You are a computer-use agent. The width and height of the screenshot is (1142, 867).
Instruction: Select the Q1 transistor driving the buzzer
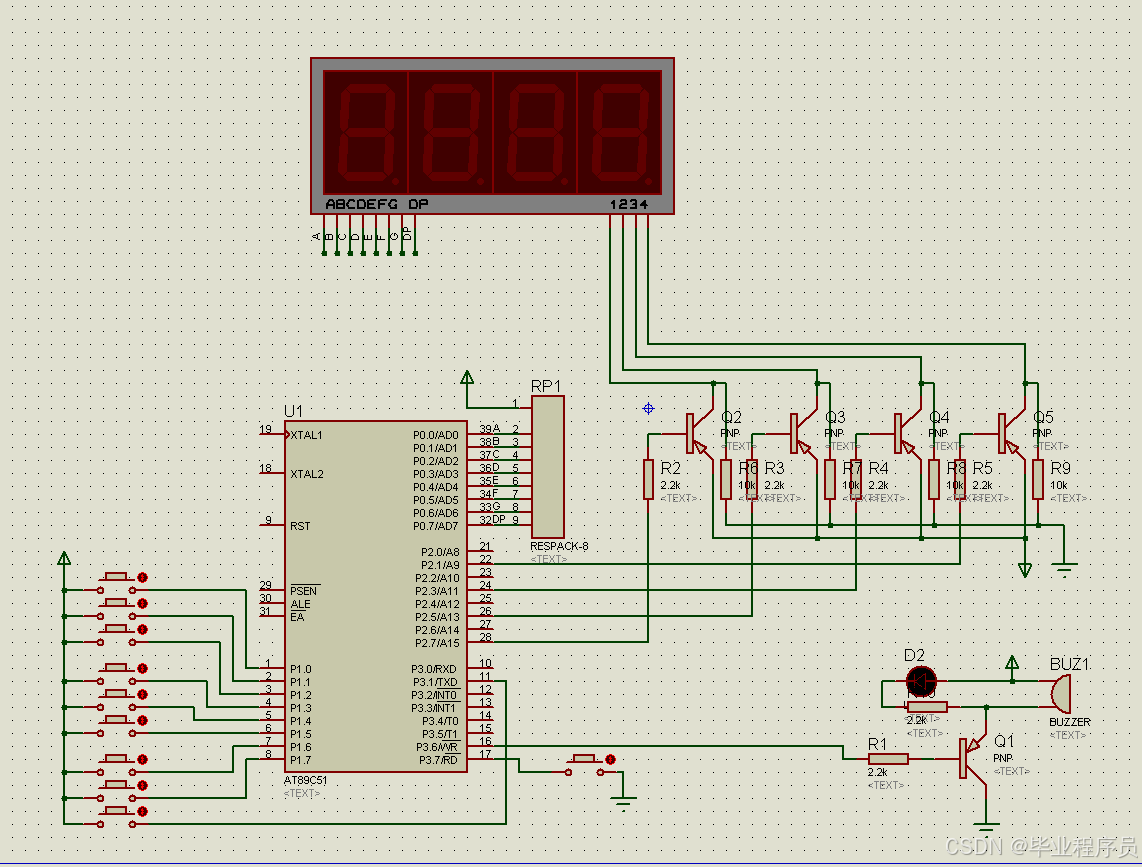pos(972,758)
